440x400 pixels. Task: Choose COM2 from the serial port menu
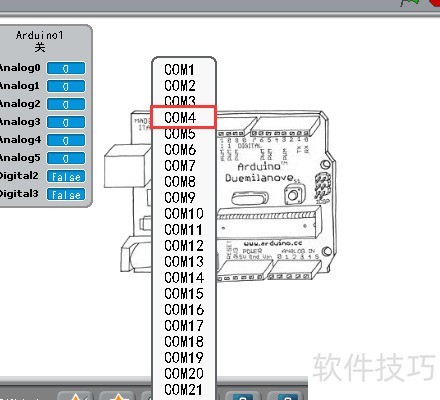tap(180, 86)
